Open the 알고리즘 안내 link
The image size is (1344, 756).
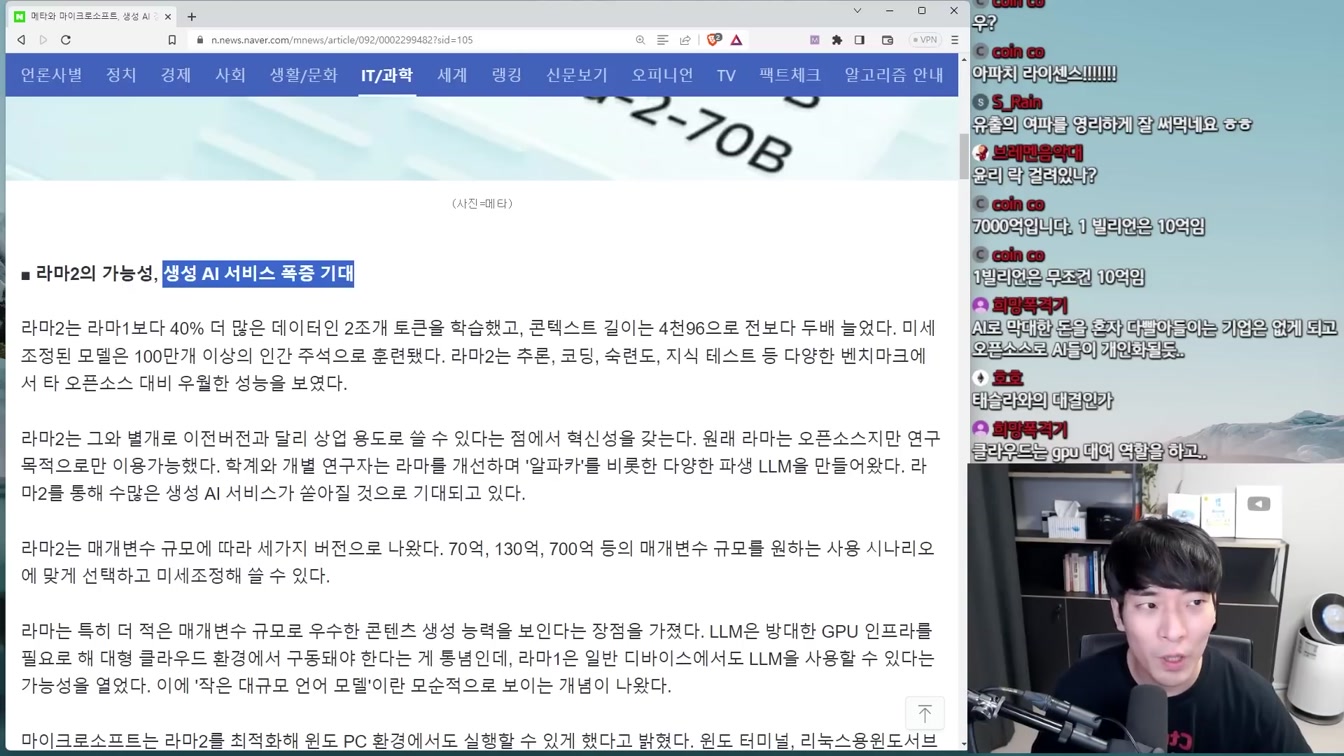click(x=894, y=75)
